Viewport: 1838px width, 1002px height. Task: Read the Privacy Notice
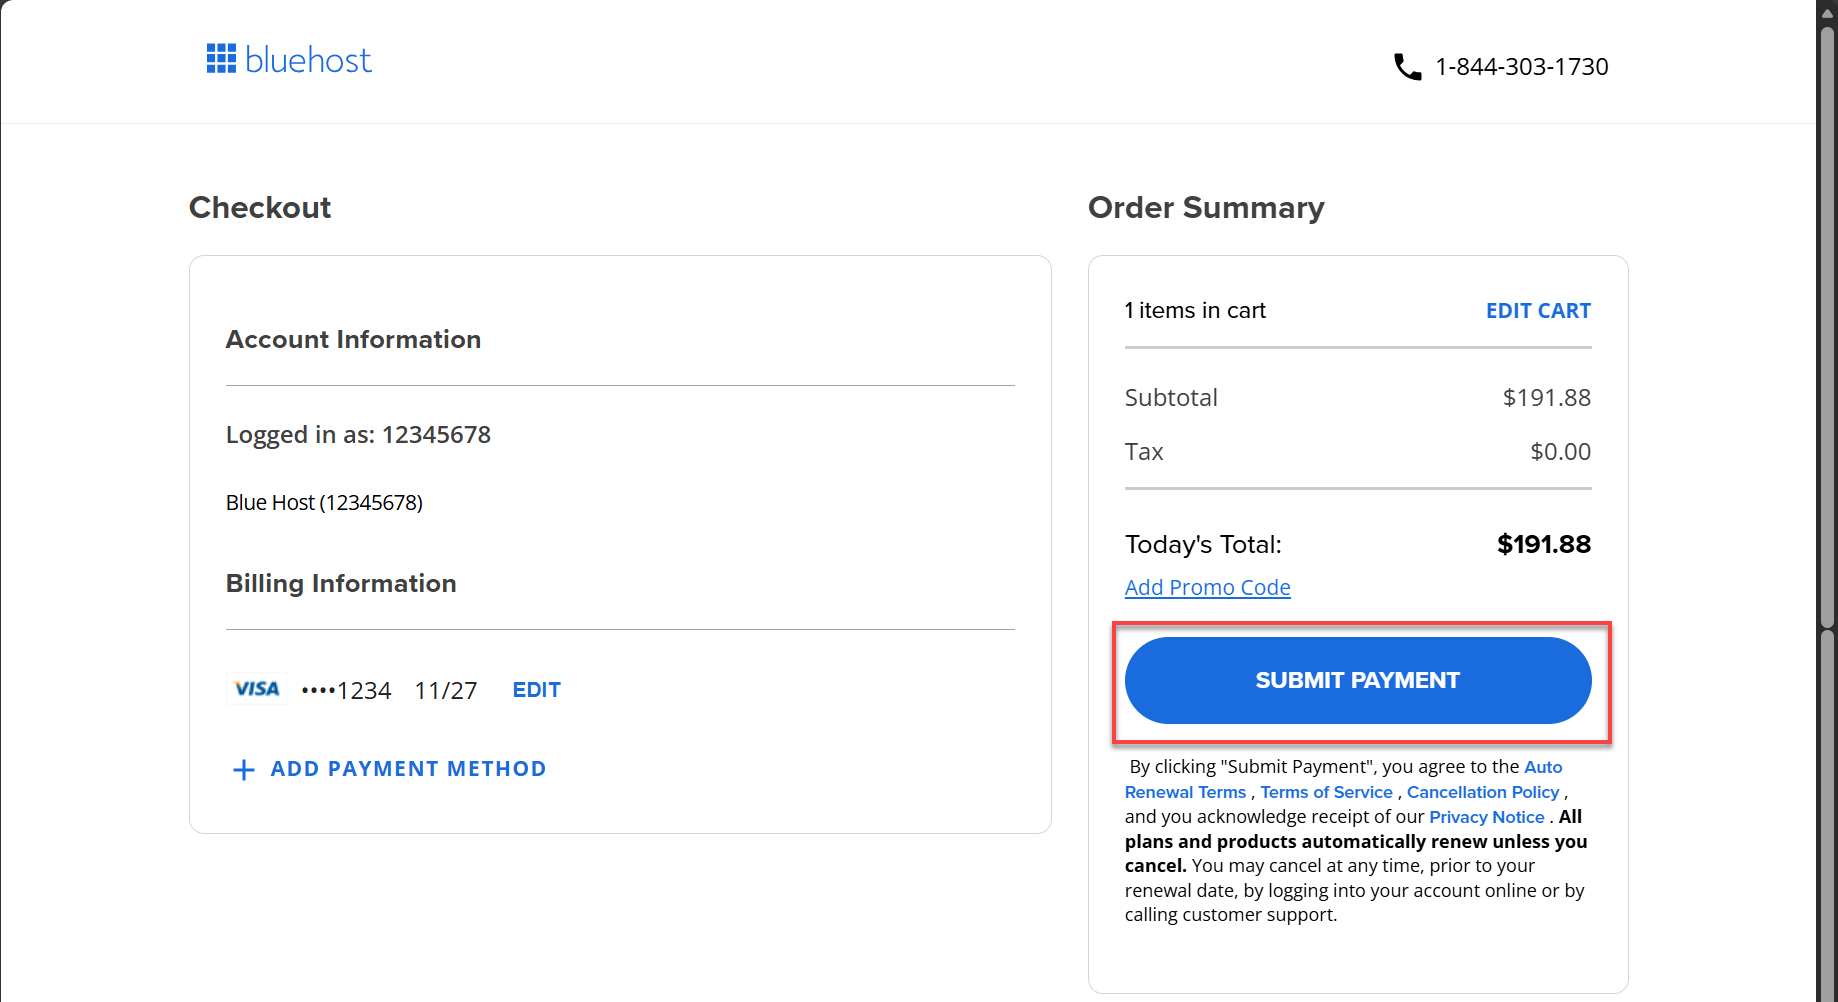[x=1486, y=816]
